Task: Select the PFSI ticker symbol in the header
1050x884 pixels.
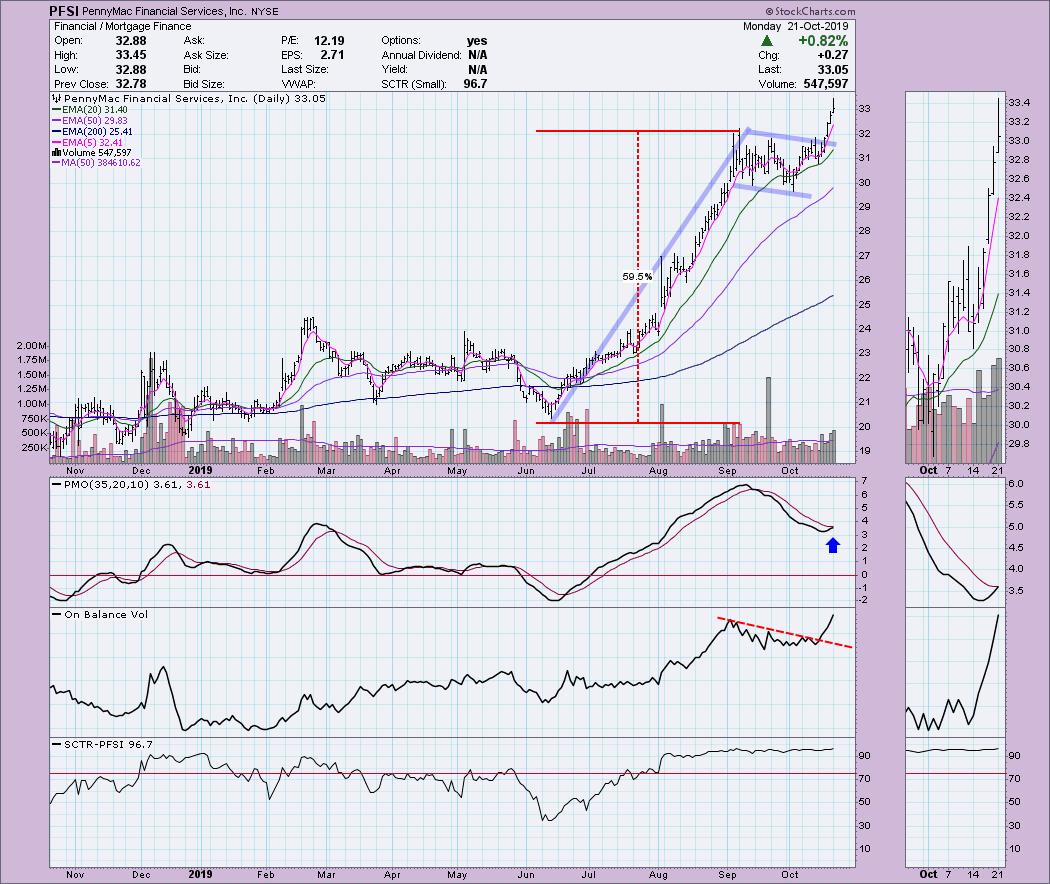Action: point(64,11)
